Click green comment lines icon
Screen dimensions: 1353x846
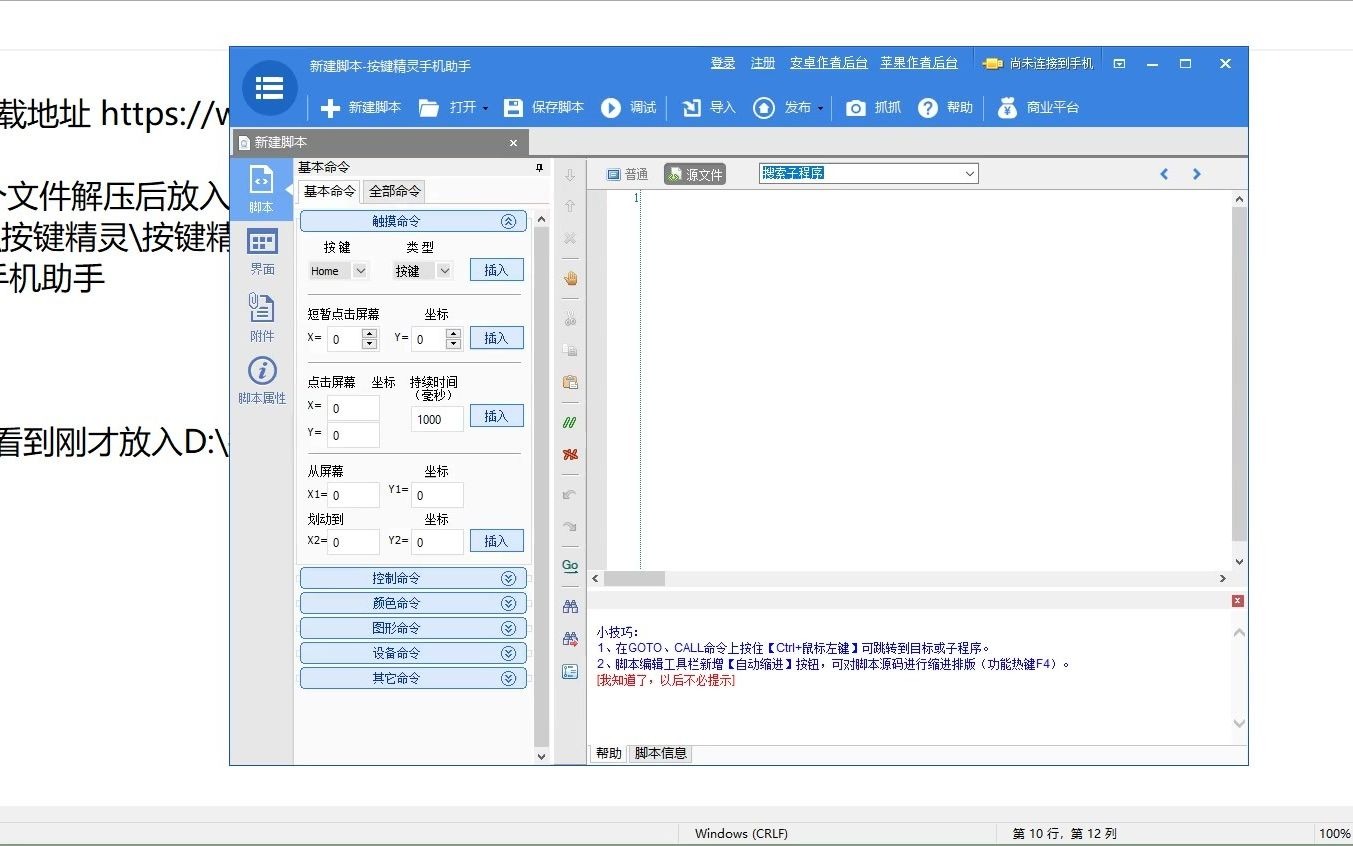pos(570,422)
